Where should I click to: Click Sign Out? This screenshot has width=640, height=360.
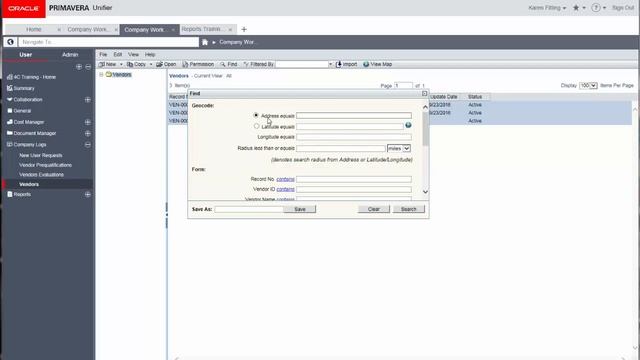[x=623, y=8]
